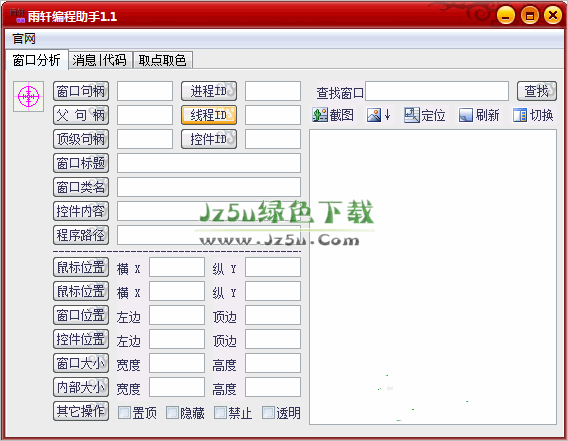
Task: Click the 窗口大小 高度 input field
Action: 273,363
